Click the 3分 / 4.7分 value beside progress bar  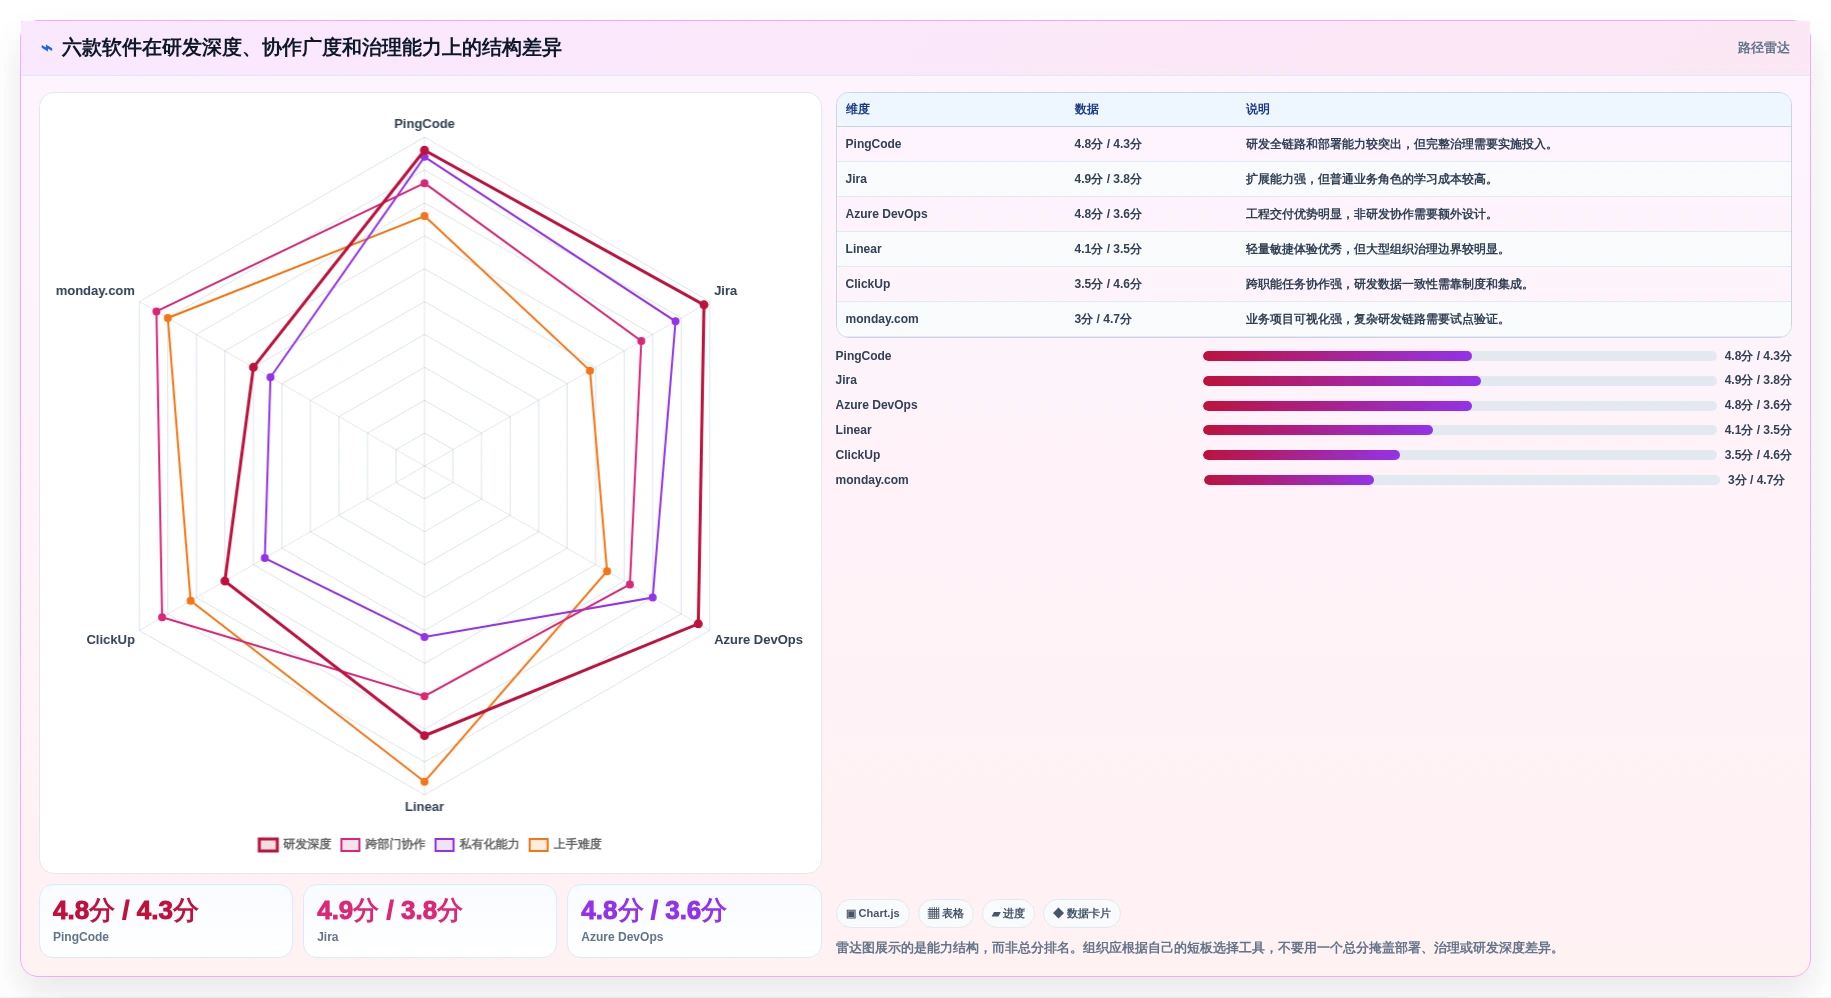click(1756, 480)
